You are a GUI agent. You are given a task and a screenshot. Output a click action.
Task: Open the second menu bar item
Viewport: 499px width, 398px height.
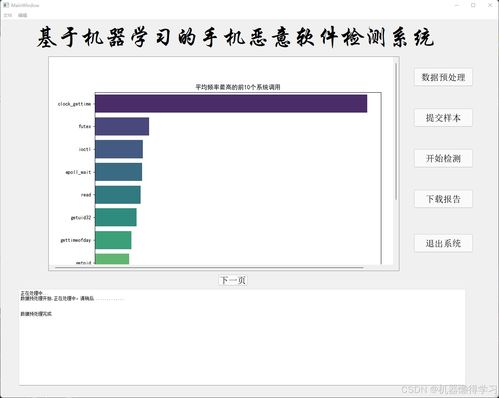(x=23, y=15)
